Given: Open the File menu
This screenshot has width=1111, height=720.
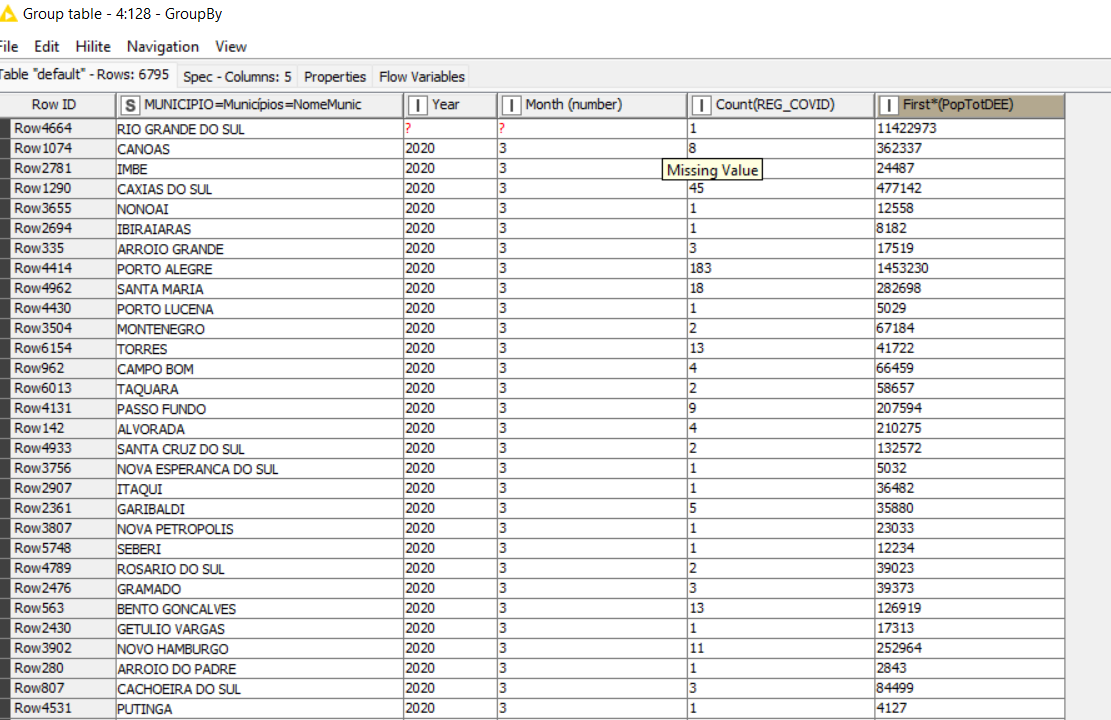Looking at the screenshot, I should (9, 47).
